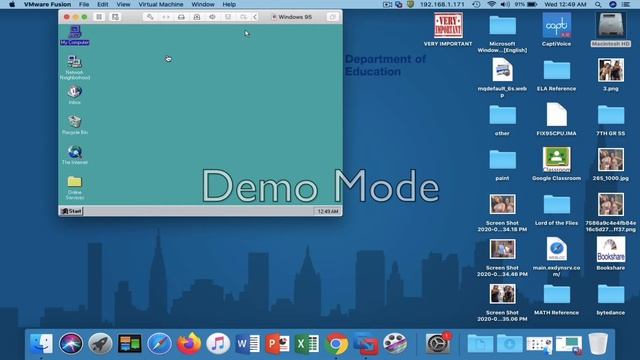This screenshot has width=640, height=360.
Task: Click the VMware full screen toolbar button
Action: click(x=332, y=17)
